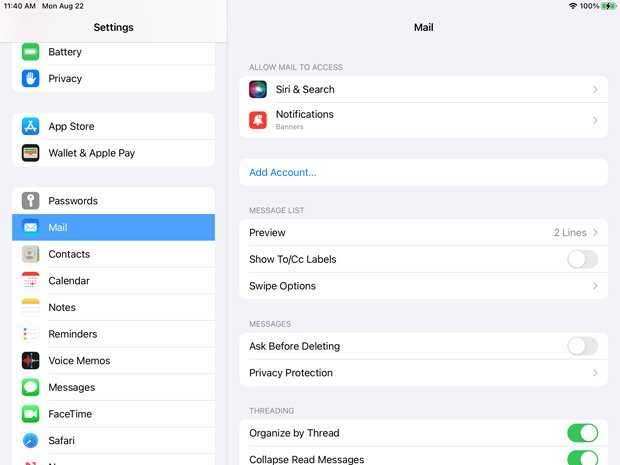Tap the Siri & Search label
The width and height of the screenshot is (620, 465).
click(305, 89)
